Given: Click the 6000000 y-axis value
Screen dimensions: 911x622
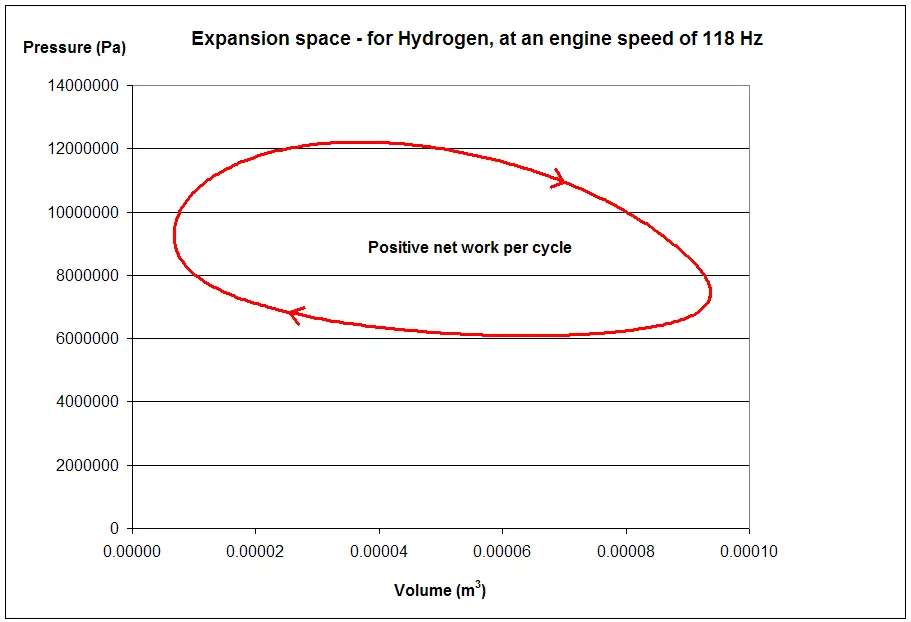Looking at the screenshot, I should pos(87,339).
